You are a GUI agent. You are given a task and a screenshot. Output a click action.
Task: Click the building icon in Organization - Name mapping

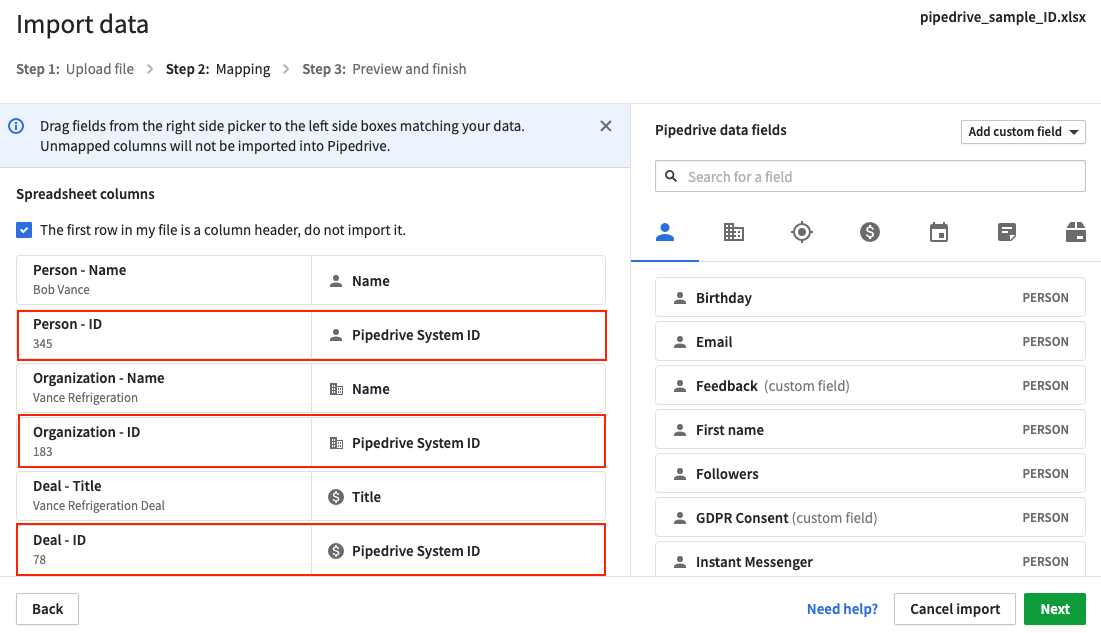(336, 389)
